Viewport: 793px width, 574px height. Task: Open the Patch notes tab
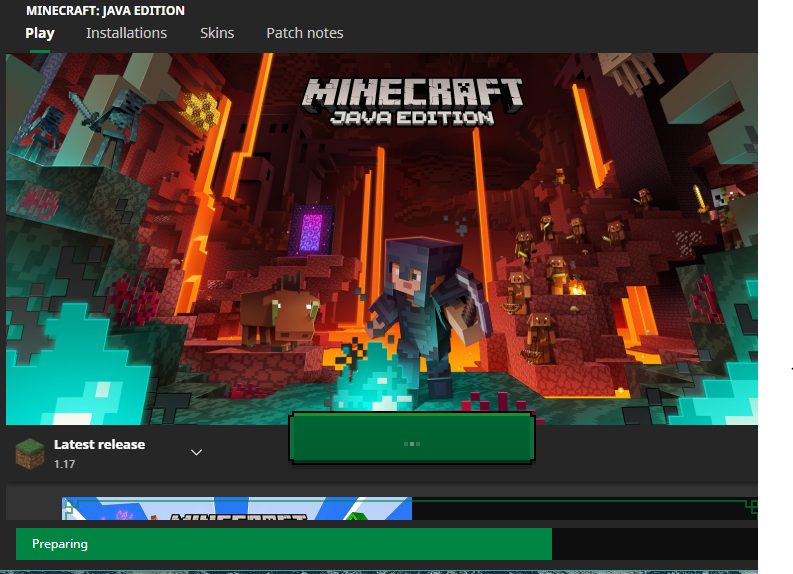click(x=304, y=33)
